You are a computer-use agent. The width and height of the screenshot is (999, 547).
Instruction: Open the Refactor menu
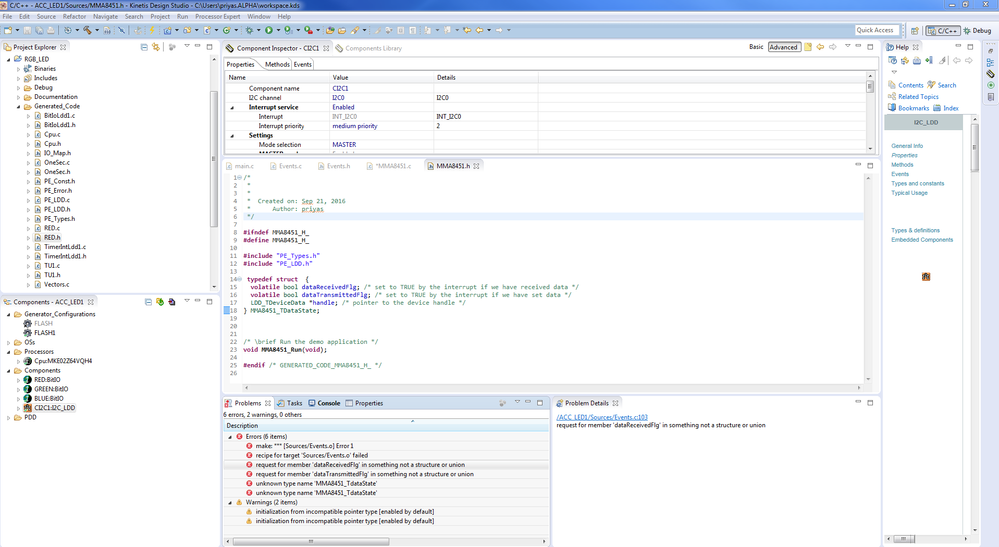click(74, 17)
